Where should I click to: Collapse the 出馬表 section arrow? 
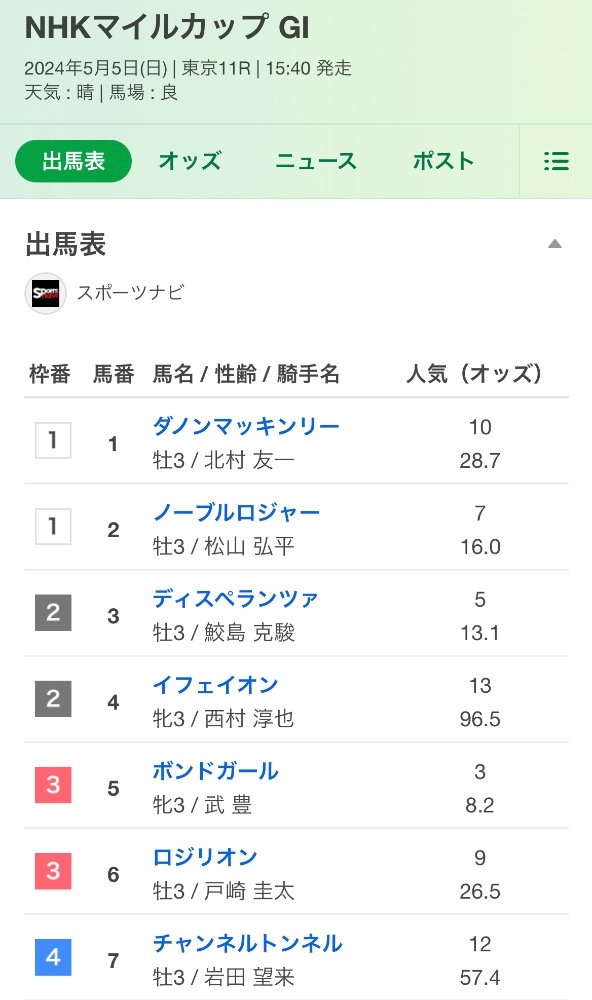click(555, 244)
